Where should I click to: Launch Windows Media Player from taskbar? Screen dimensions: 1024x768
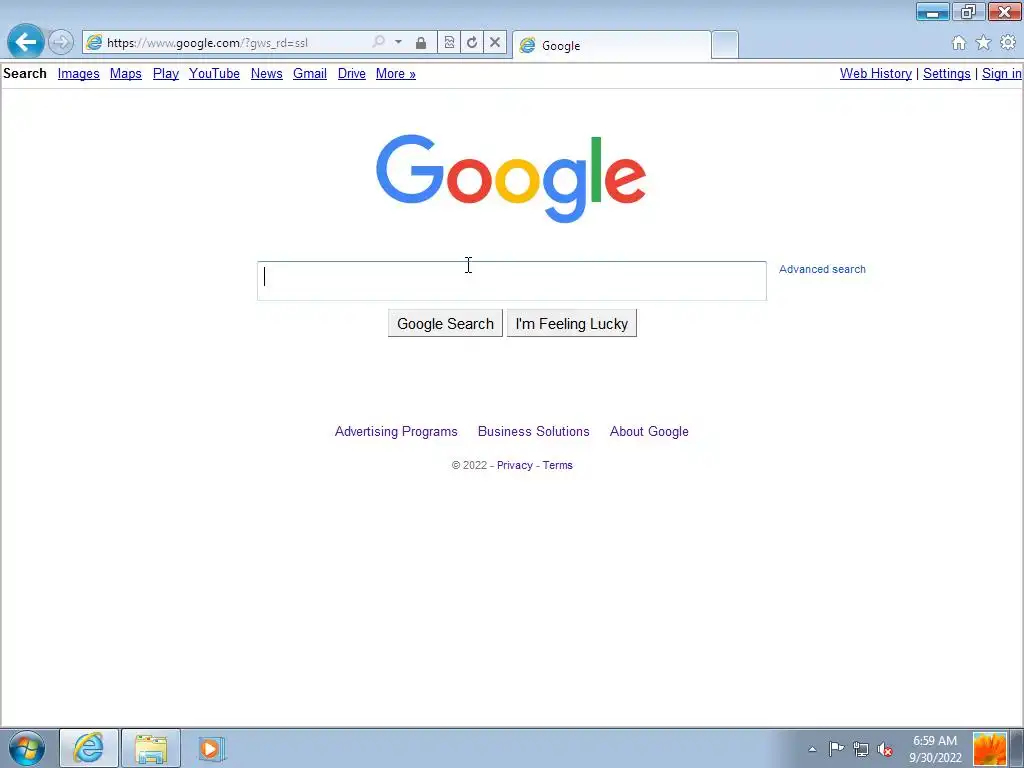(212, 748)
